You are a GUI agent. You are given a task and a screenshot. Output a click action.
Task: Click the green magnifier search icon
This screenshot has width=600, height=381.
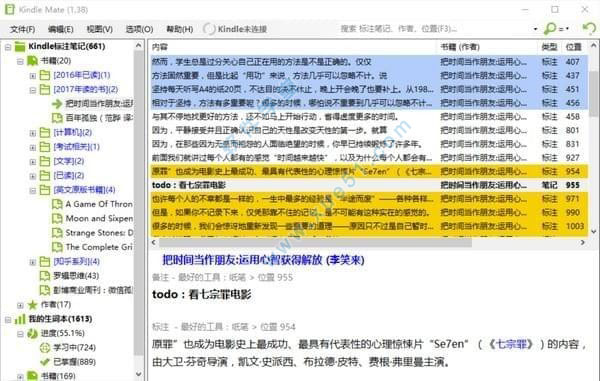[x=550, y=28]
